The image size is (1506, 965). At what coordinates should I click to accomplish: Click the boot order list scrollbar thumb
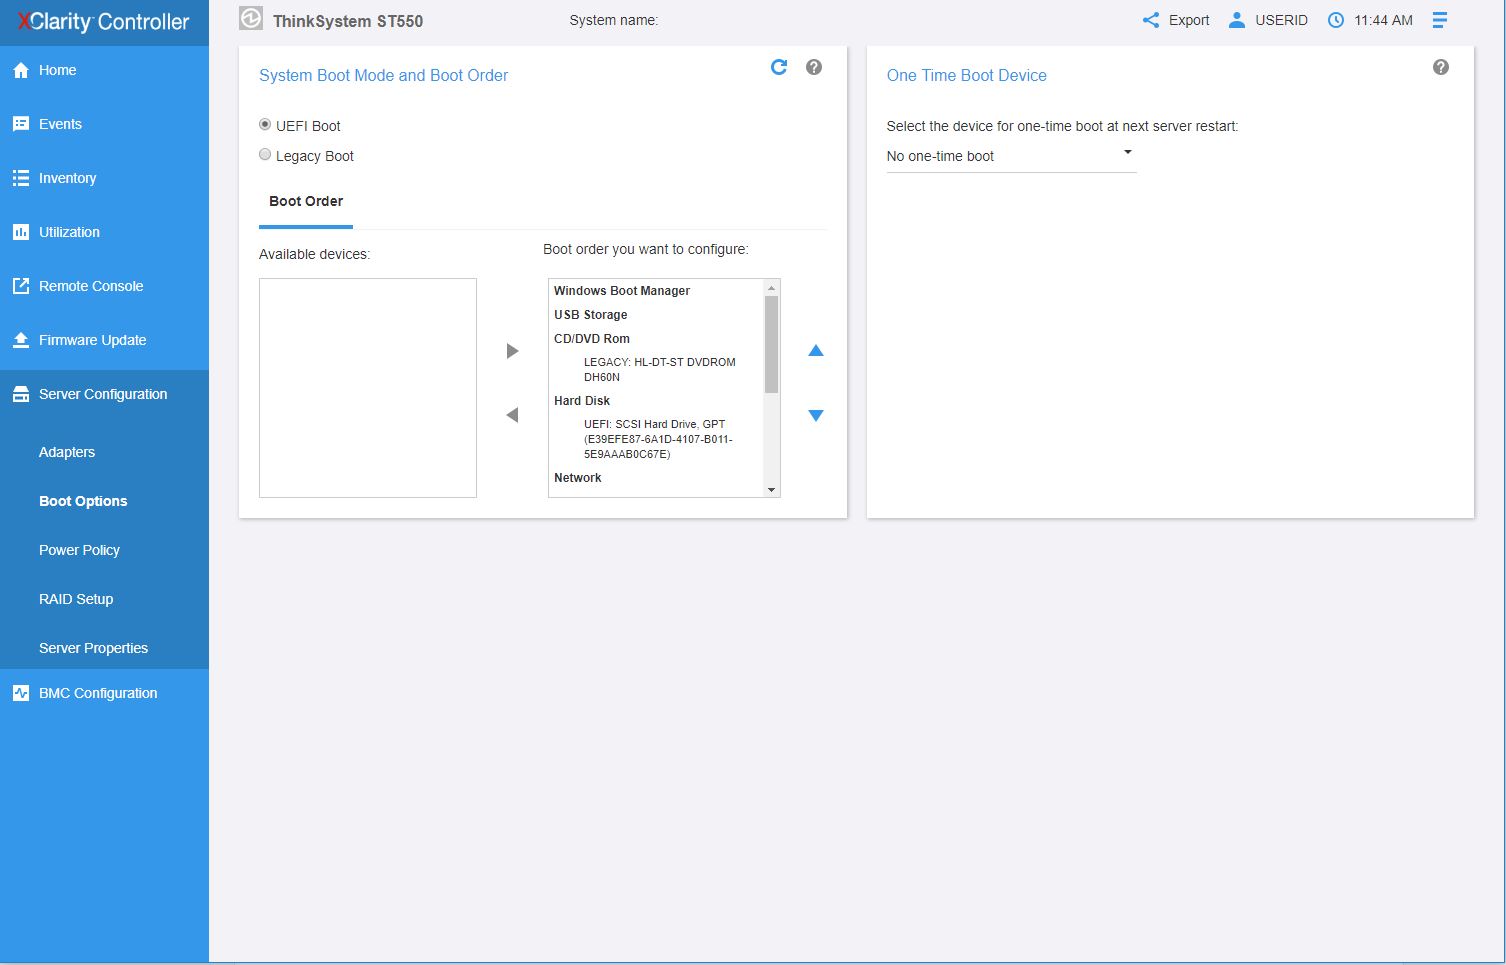[771, 345]
